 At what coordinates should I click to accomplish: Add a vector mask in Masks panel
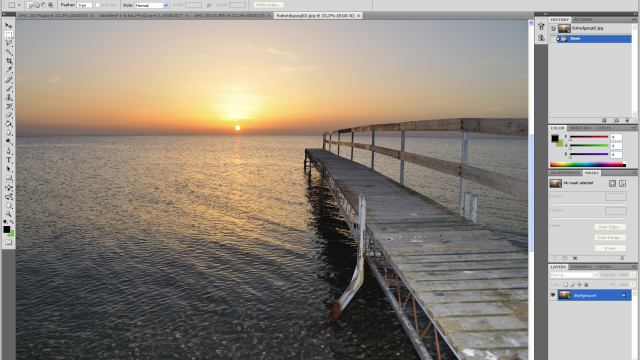pos(622,184)
